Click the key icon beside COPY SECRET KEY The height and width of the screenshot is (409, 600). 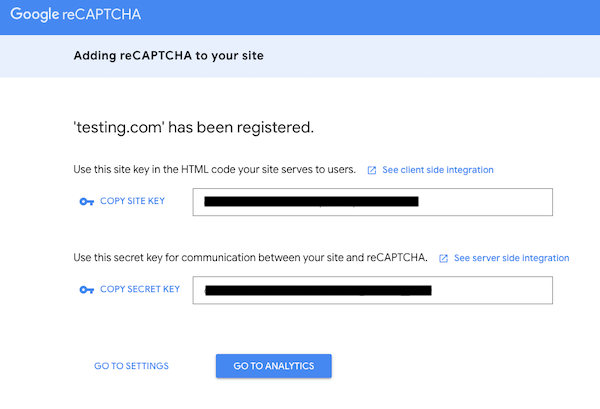(86, 290)
